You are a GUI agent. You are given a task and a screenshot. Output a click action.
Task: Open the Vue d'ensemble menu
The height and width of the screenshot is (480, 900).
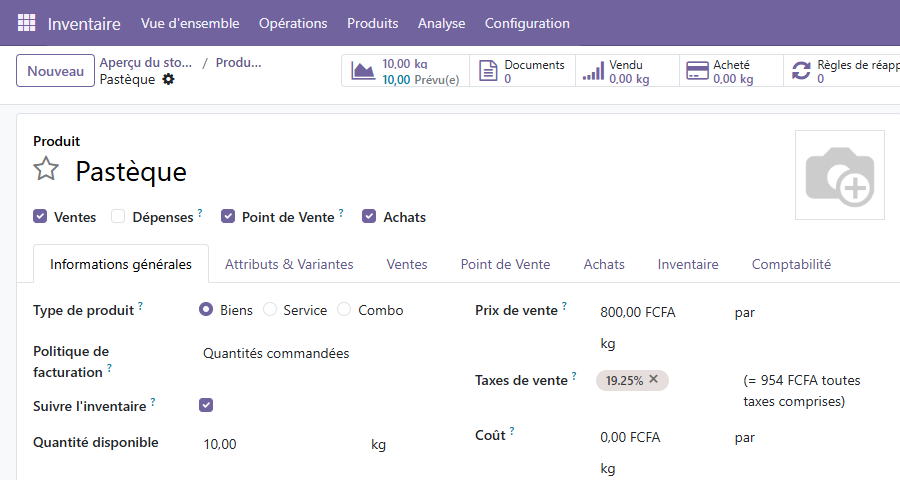(x=190, y=24)
